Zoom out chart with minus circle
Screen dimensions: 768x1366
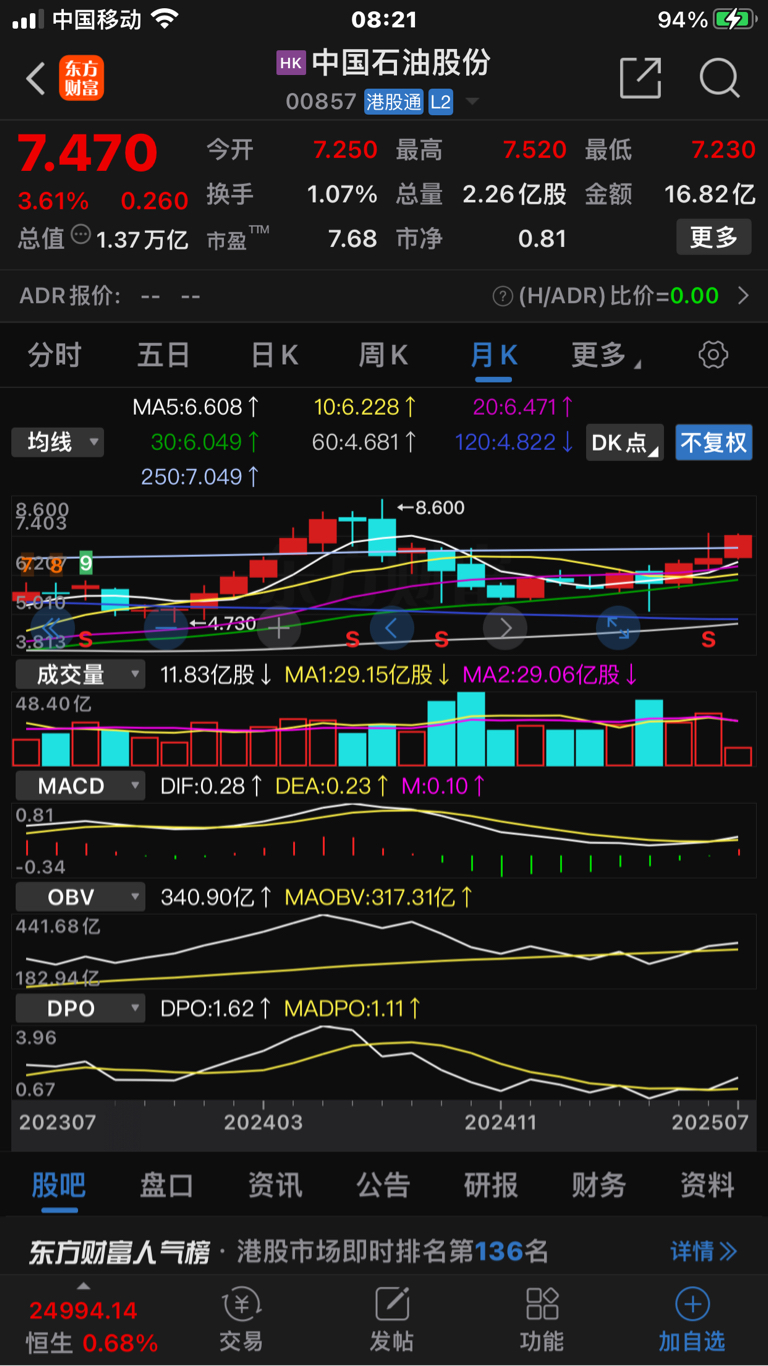pyautogui.click(x=165, y=628)
